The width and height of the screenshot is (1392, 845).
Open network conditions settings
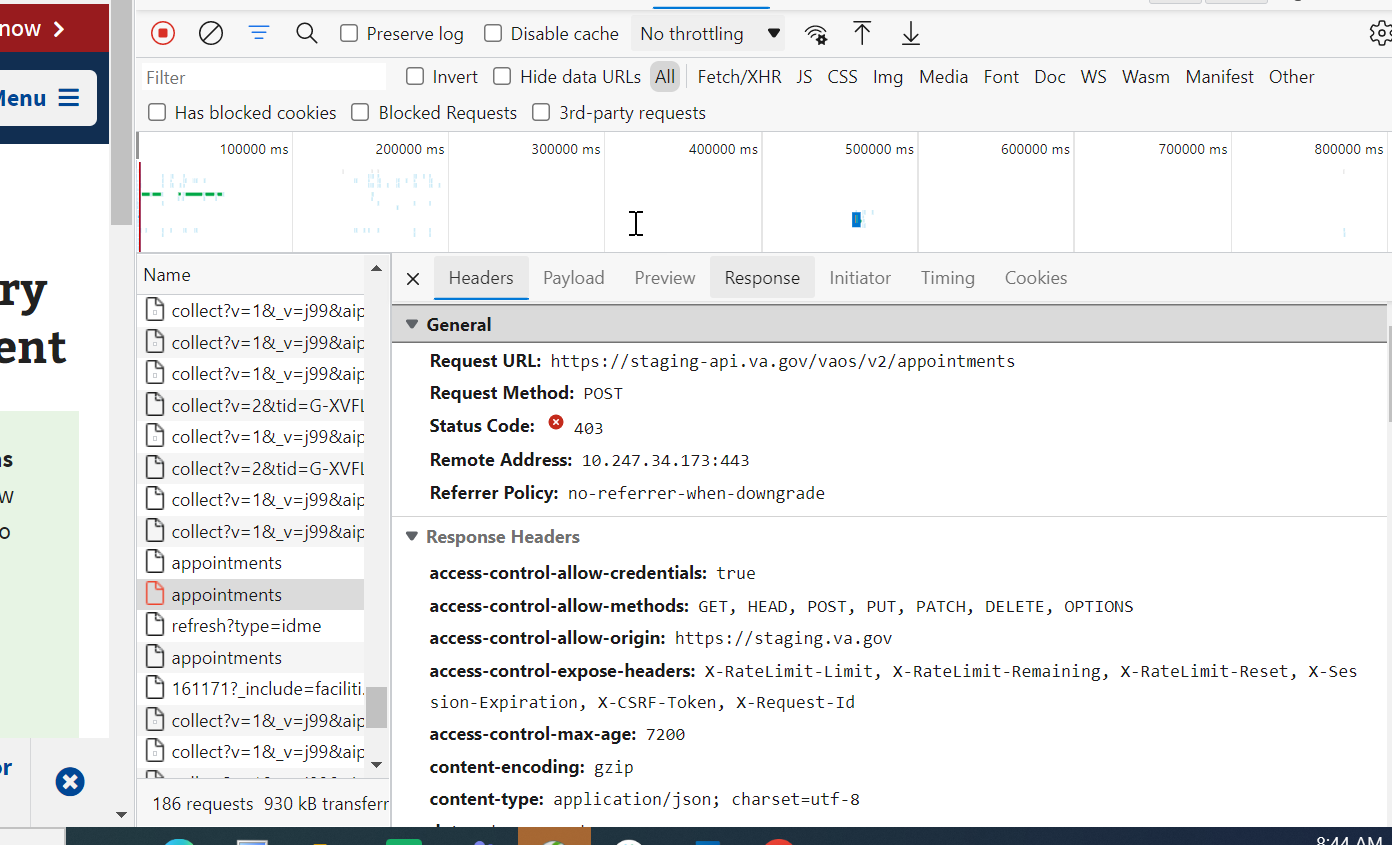pyautogui.click(x=816, y=33)
